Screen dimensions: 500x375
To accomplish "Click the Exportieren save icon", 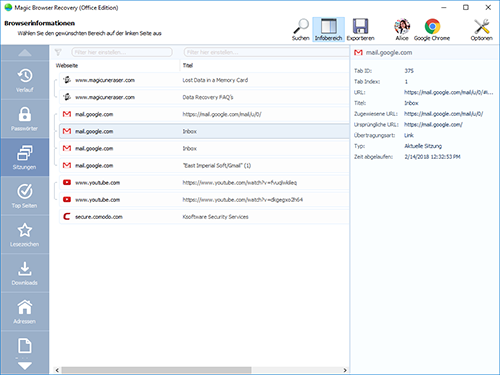I will coord(360,30).
